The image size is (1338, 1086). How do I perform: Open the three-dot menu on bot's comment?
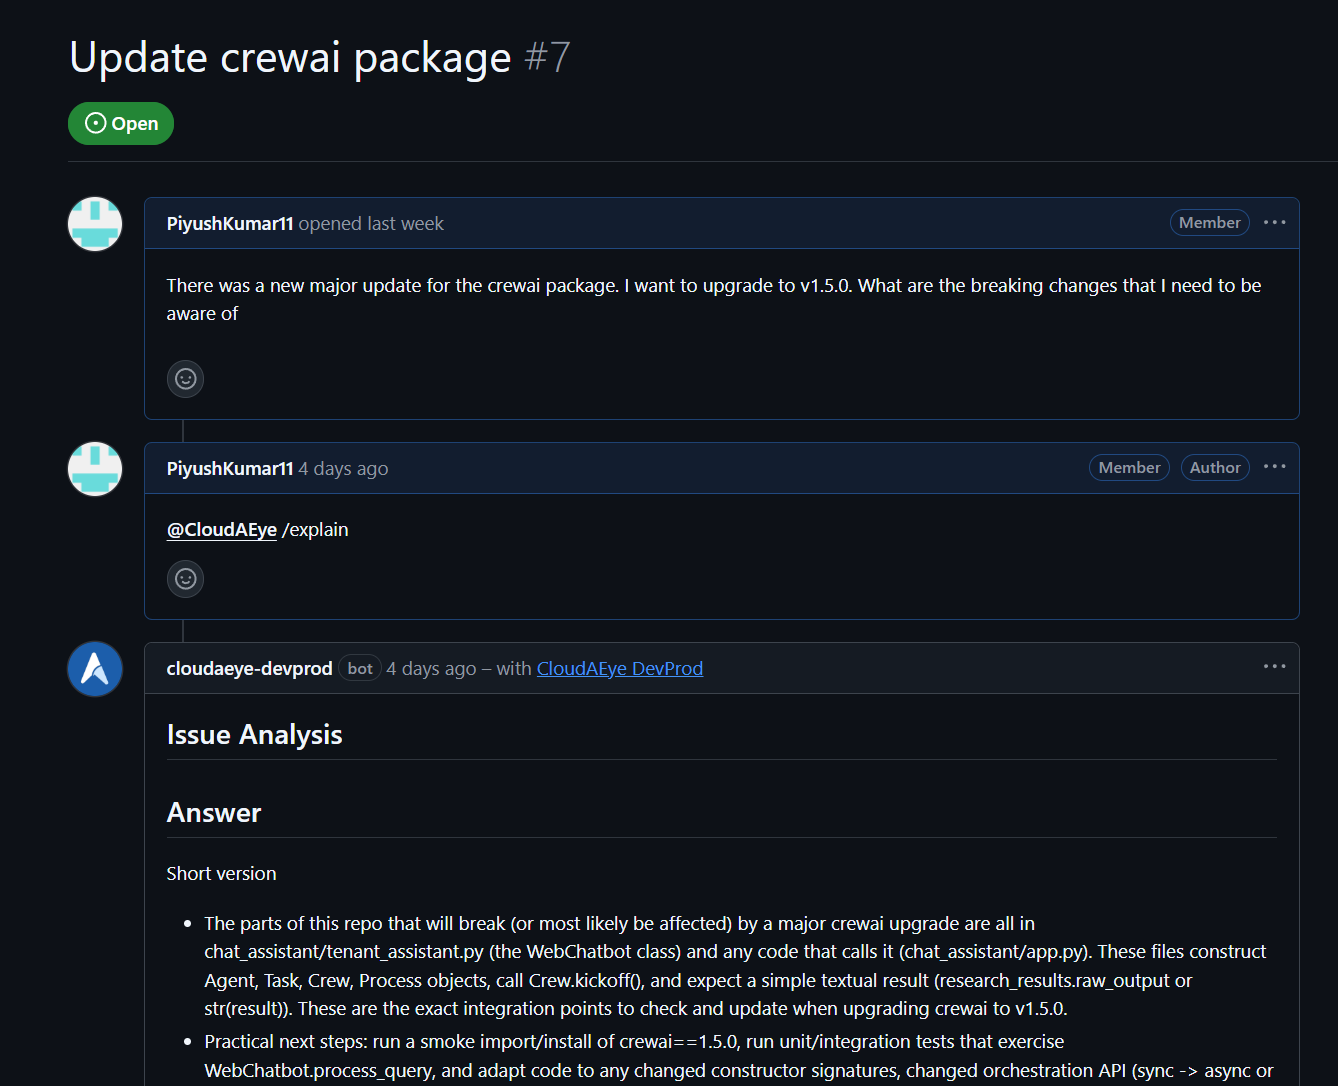pyautogui.click(x=1274, y=667)
